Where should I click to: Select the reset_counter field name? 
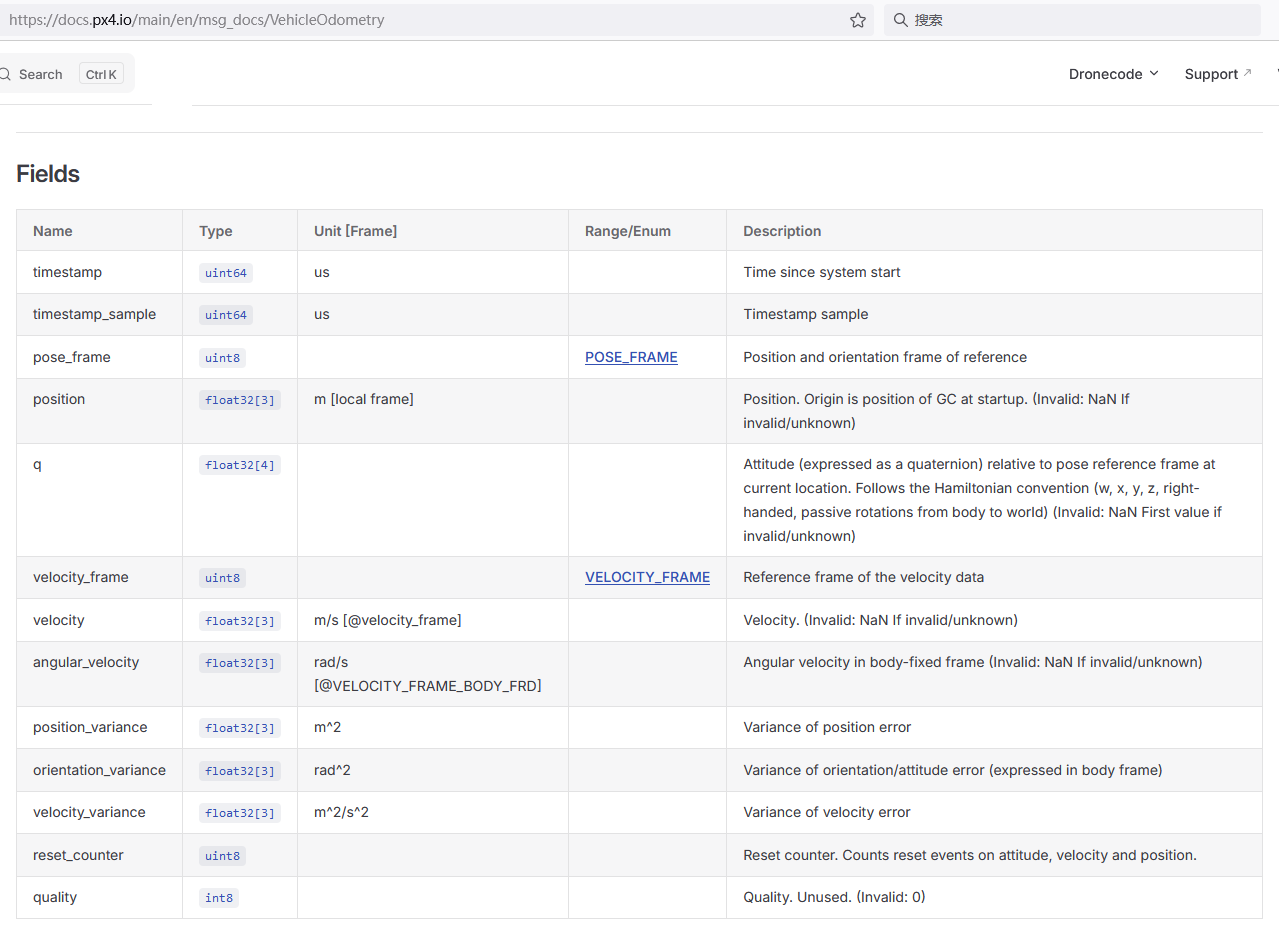[x=78, y=855]
